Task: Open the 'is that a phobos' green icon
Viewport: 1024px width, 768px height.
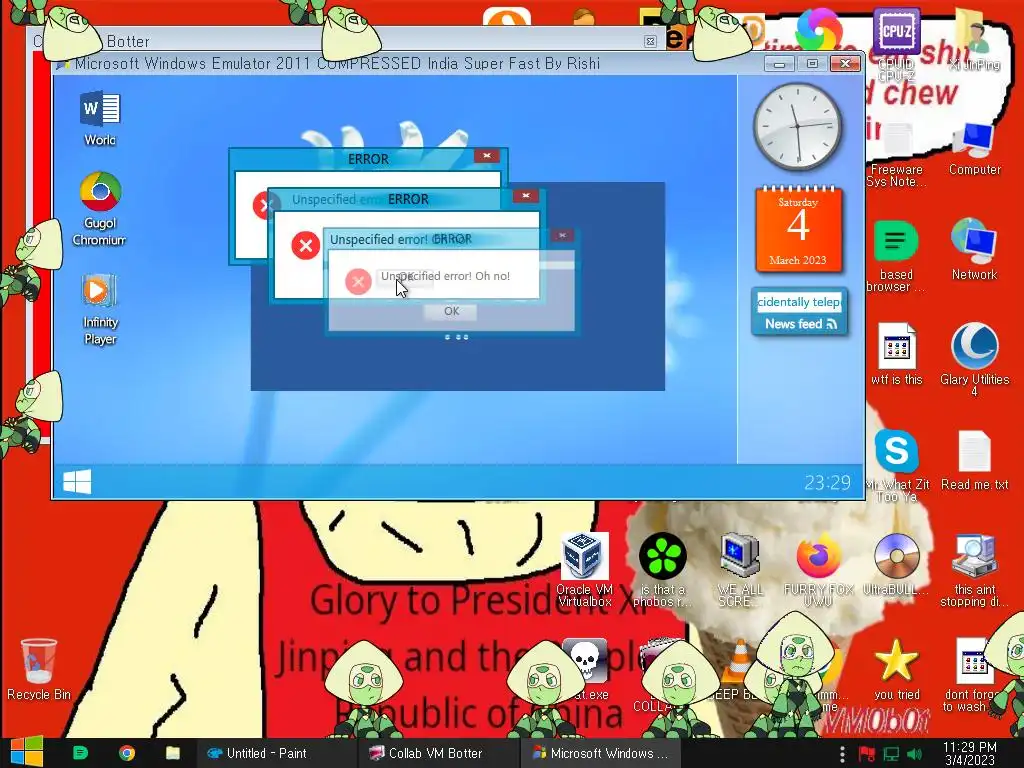Action: point(662,569)
